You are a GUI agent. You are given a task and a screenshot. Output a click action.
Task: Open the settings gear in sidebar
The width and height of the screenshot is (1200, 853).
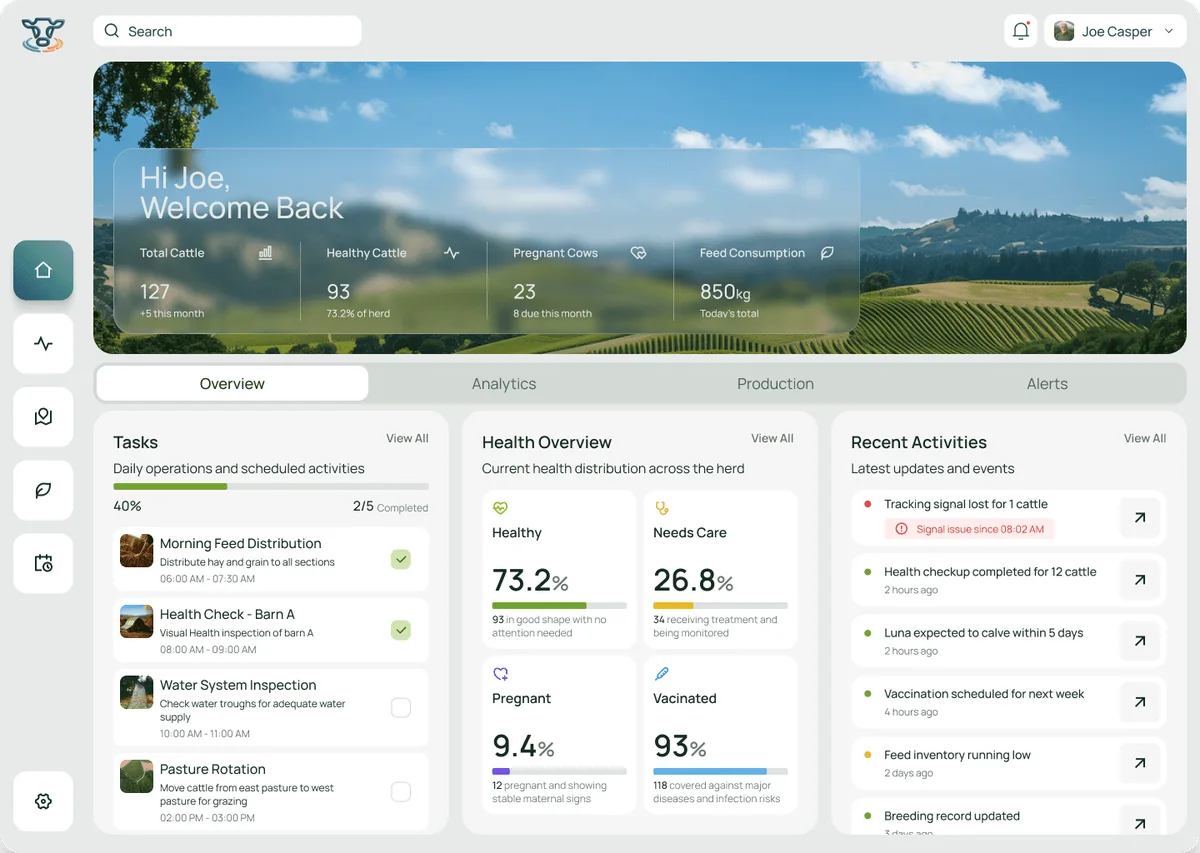[x=43, y=801]
